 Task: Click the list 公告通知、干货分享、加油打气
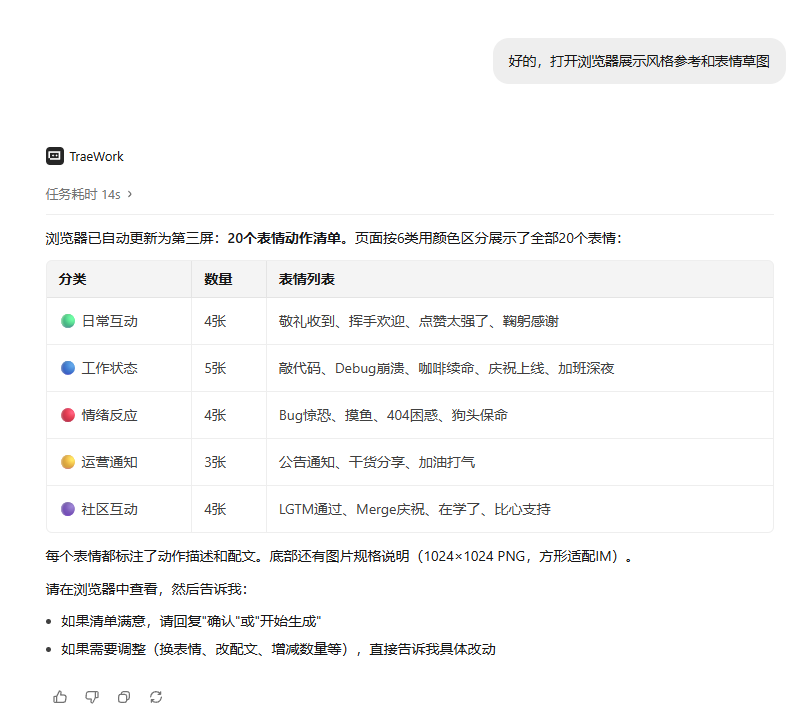(x=377, y=462)
